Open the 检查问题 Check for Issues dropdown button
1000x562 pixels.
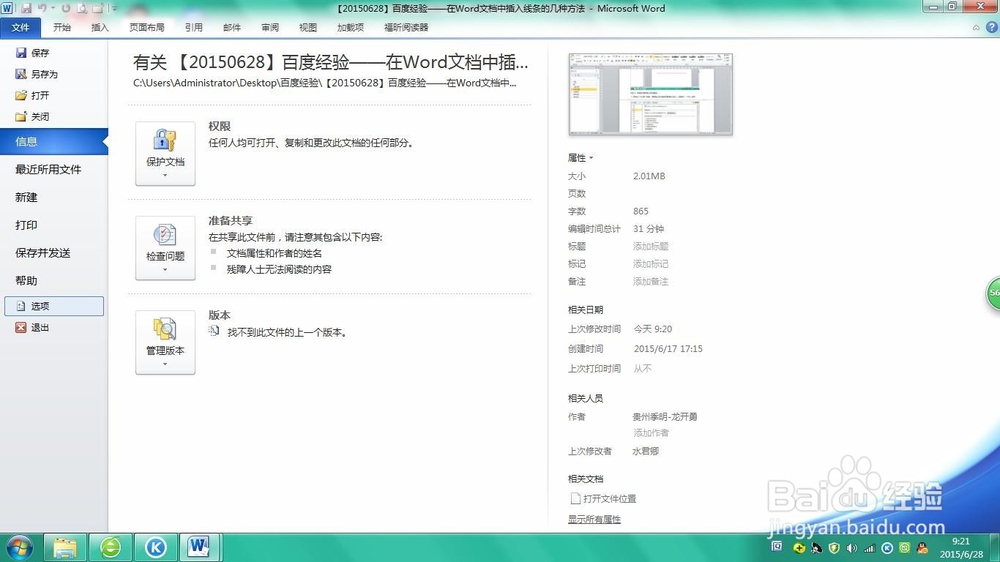165,248
